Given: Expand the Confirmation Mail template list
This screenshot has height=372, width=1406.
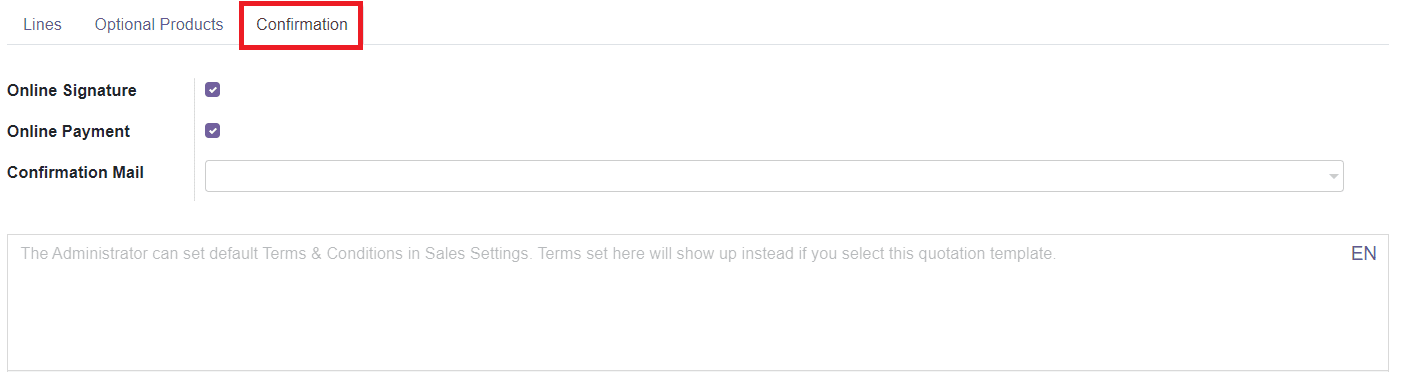Looking at the screenshot, I should pos(1333,177).
